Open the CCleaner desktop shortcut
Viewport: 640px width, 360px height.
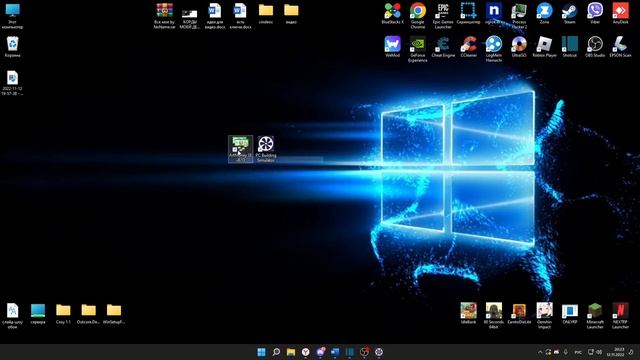(x=468, y=47)
